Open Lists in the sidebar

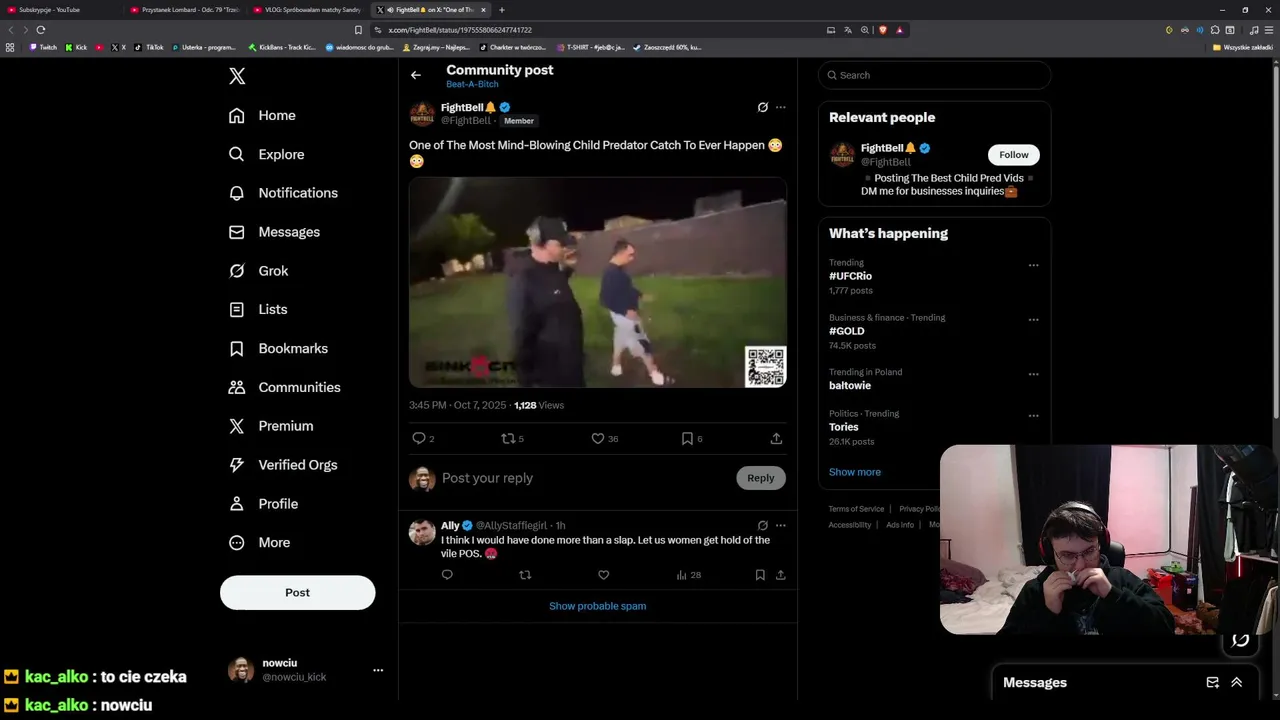pos(258,310)
